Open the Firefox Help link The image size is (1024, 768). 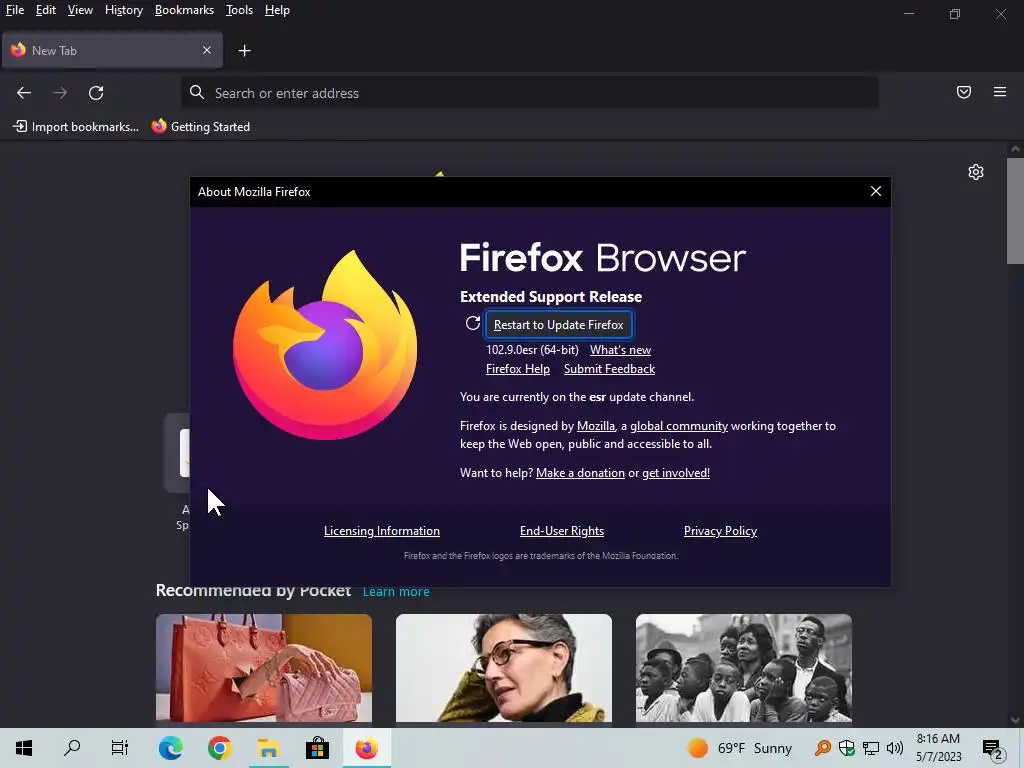coord(518,369)
